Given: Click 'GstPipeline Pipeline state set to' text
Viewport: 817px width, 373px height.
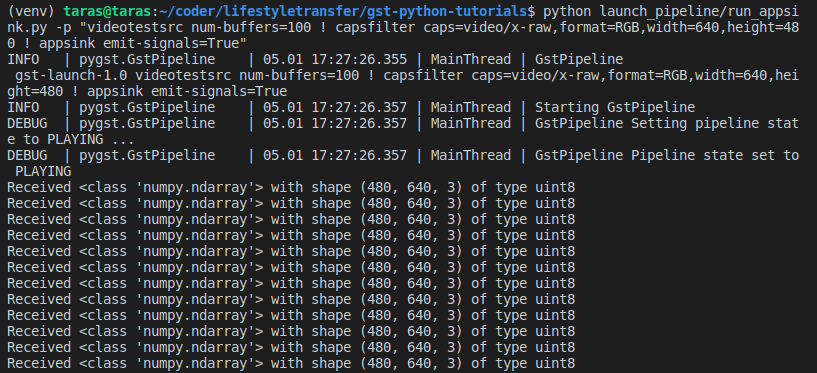Looking at the screenshot, I should (x=667, y=155).
